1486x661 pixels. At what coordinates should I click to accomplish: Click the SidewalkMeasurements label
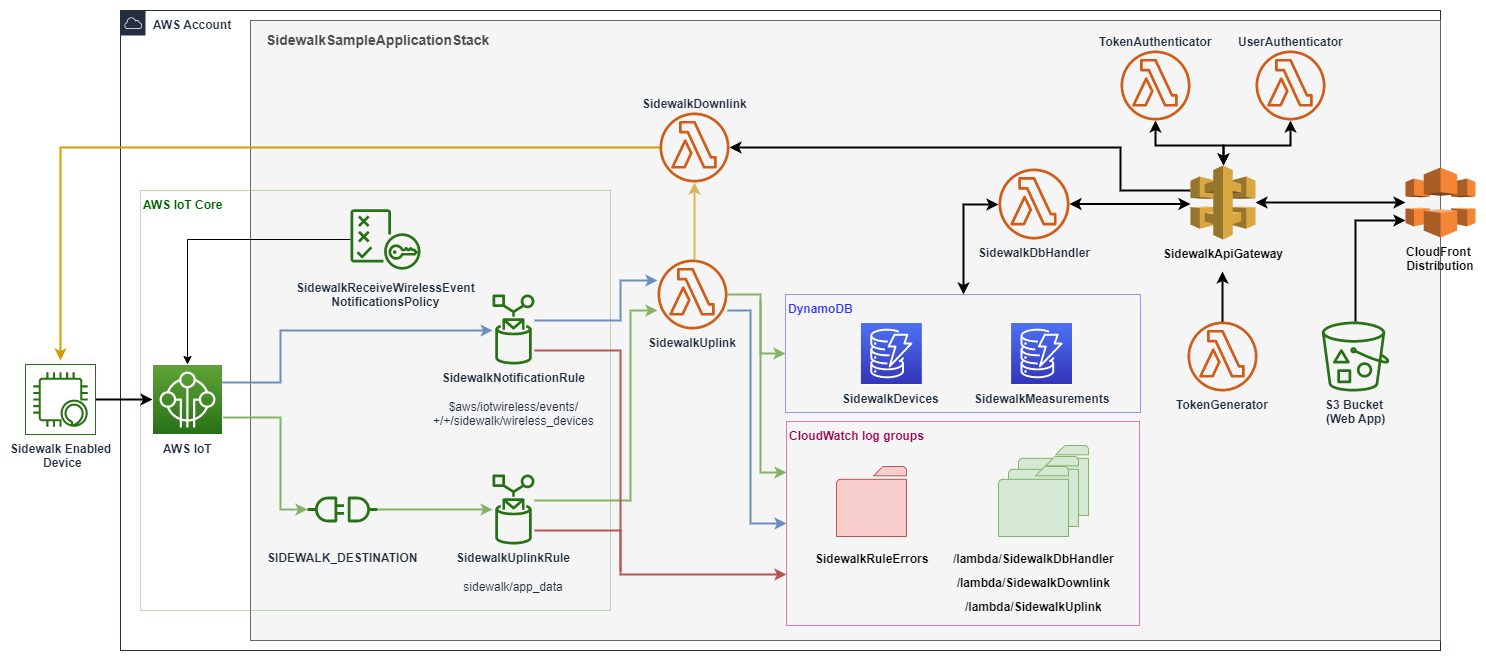click(x=1042, y=398)
